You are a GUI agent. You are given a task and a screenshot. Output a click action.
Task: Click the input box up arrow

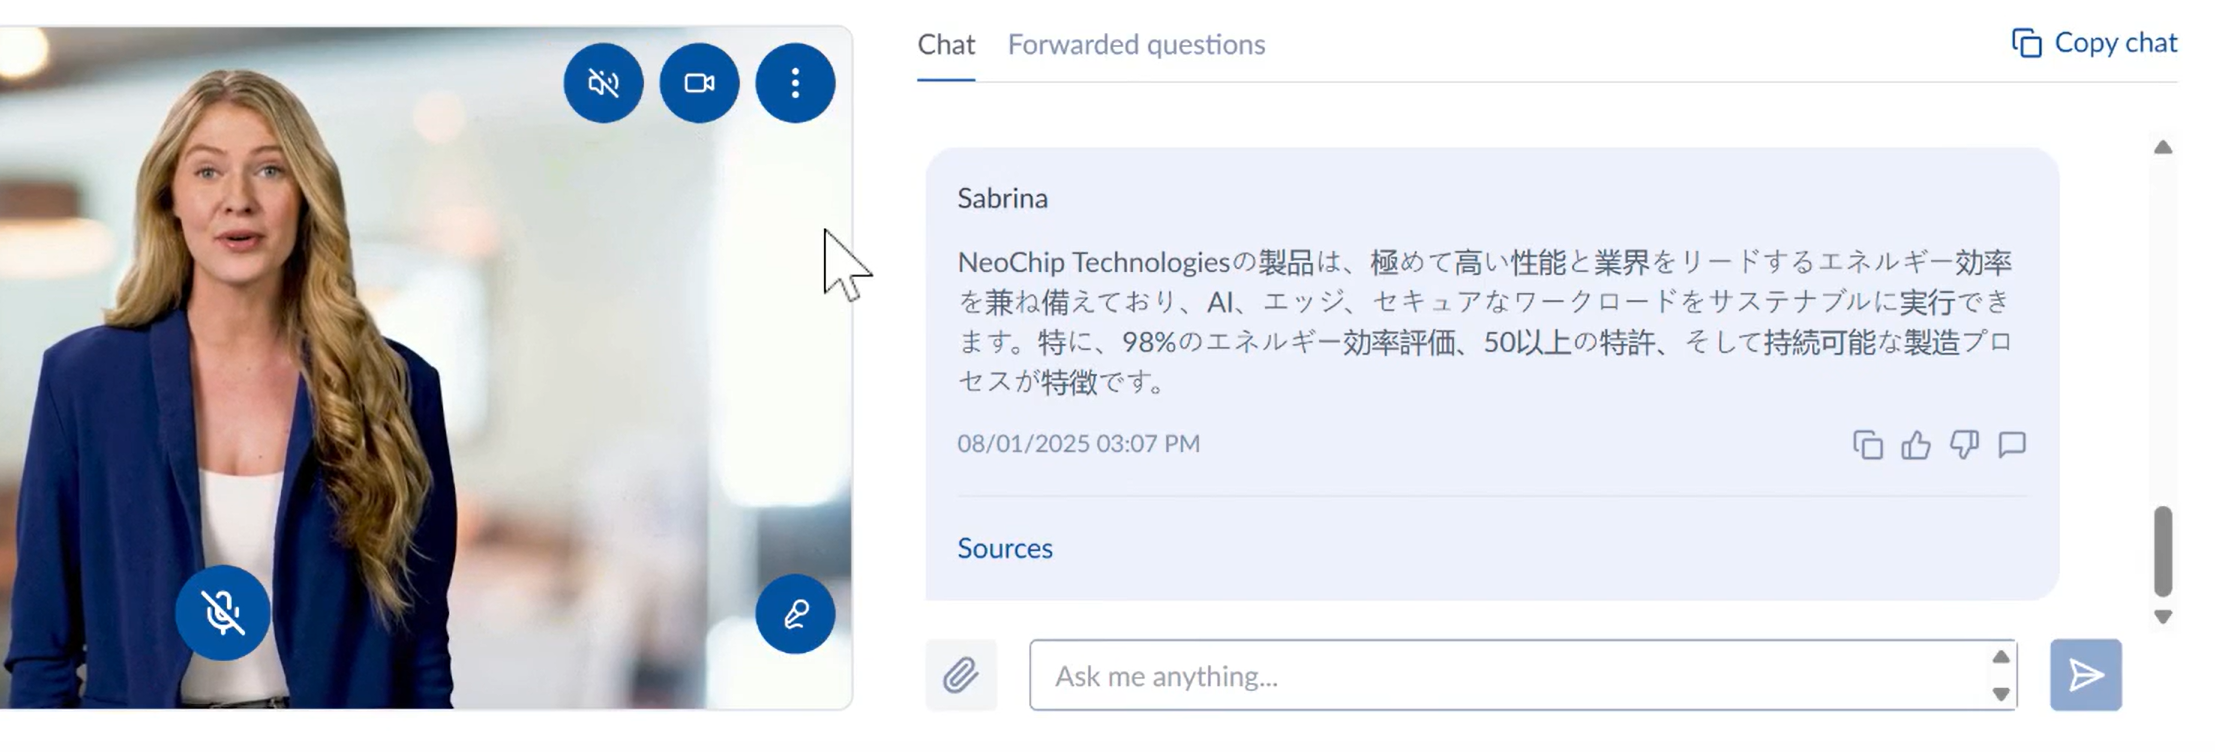[2001, 657]
